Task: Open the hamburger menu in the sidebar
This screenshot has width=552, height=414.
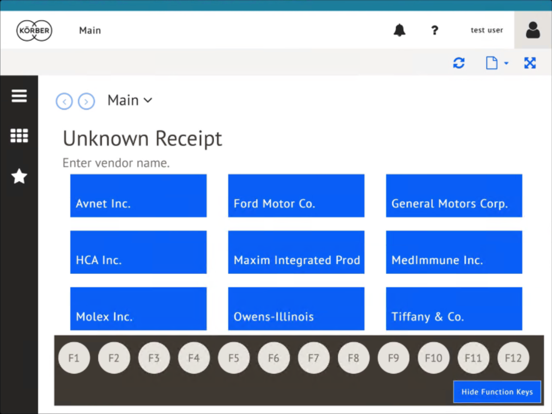Action: [x=19, y=96]
